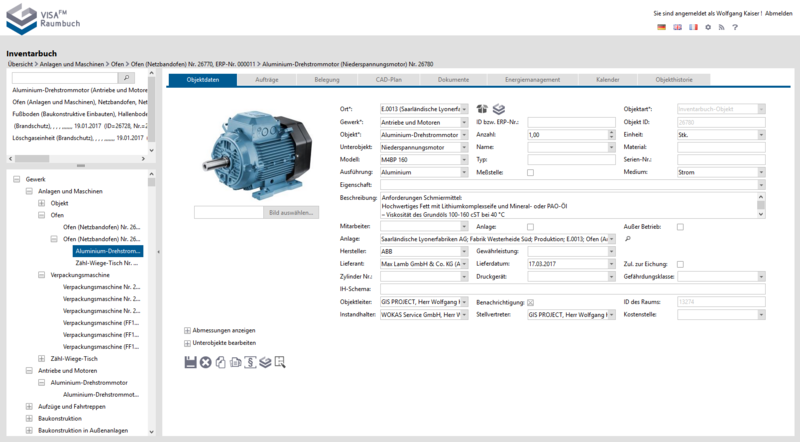
Task: Click the Abmelden logout link
Action: [x=779, y=13]
